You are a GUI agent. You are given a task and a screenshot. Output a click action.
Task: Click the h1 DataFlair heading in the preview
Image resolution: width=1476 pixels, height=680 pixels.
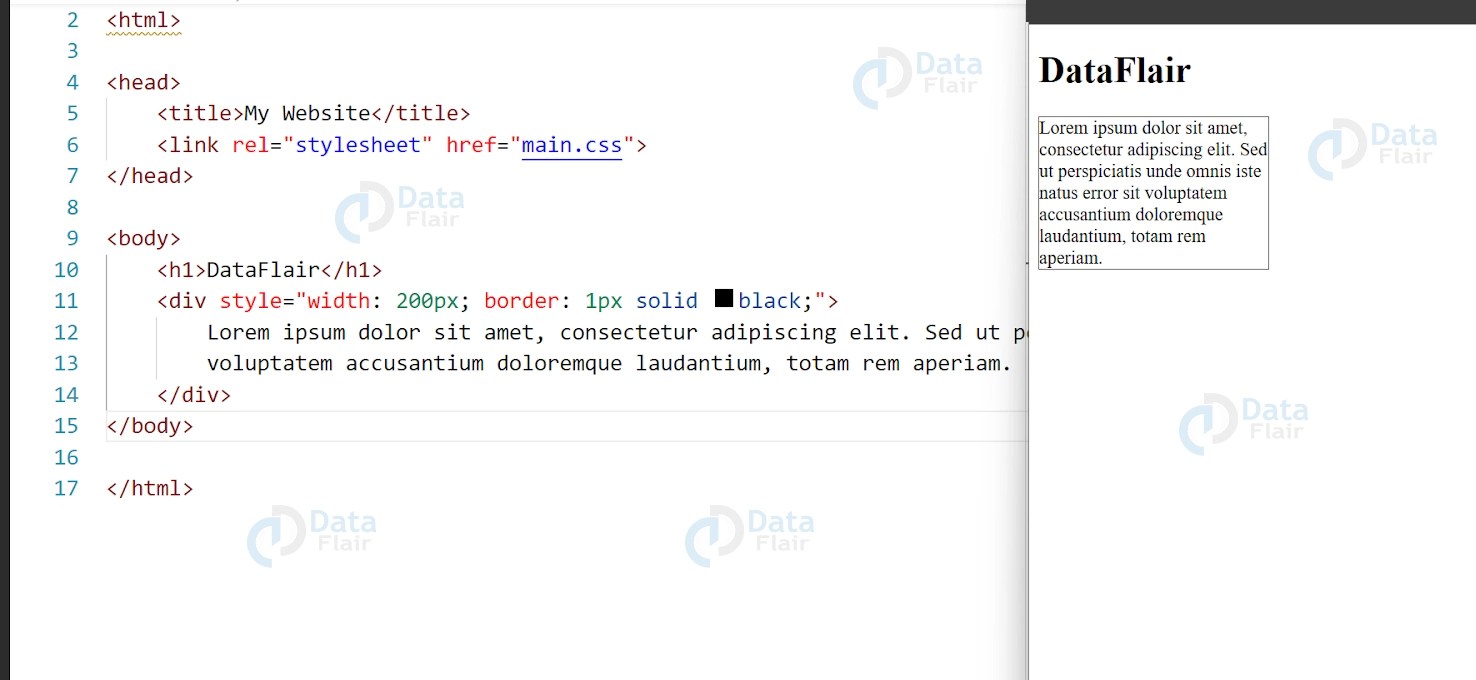click(x=1113, y=70)
